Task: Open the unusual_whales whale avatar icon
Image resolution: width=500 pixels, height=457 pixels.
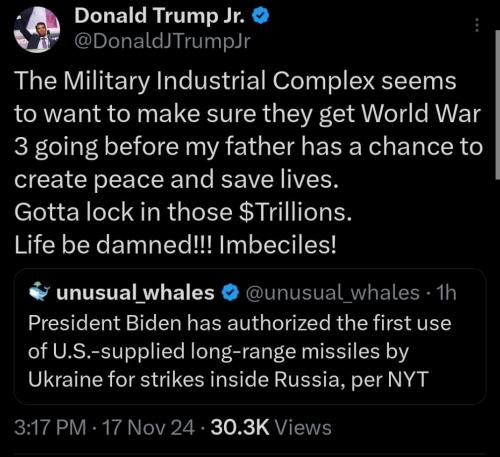Action: coord(39,291)
